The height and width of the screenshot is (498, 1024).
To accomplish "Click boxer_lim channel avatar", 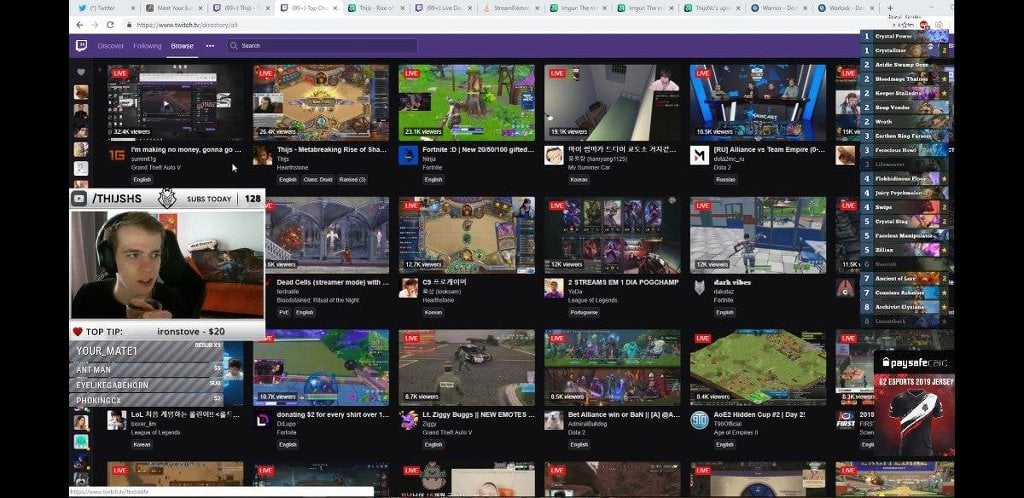I will (x=117, y=420).
